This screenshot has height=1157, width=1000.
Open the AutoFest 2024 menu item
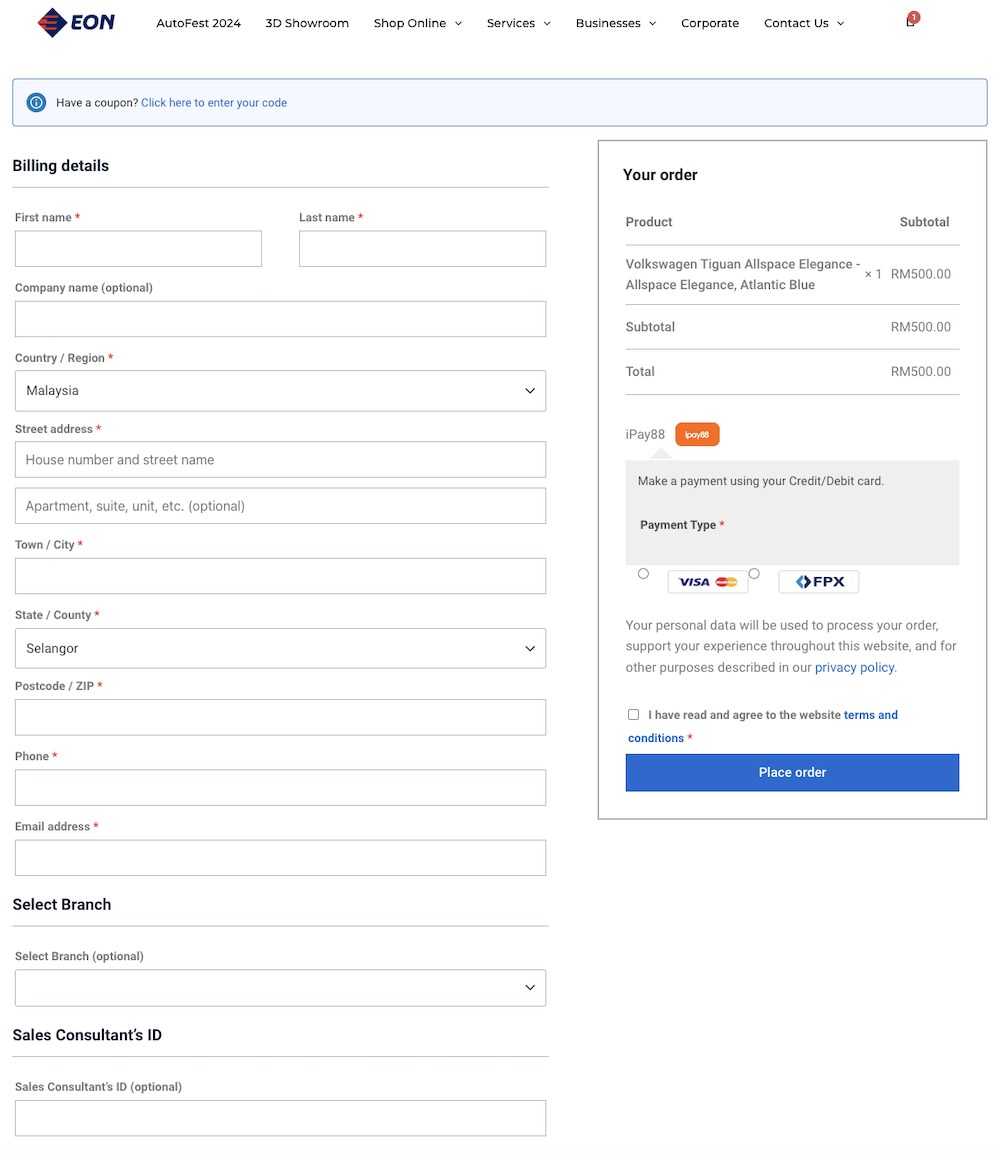[x=198, y=23]
